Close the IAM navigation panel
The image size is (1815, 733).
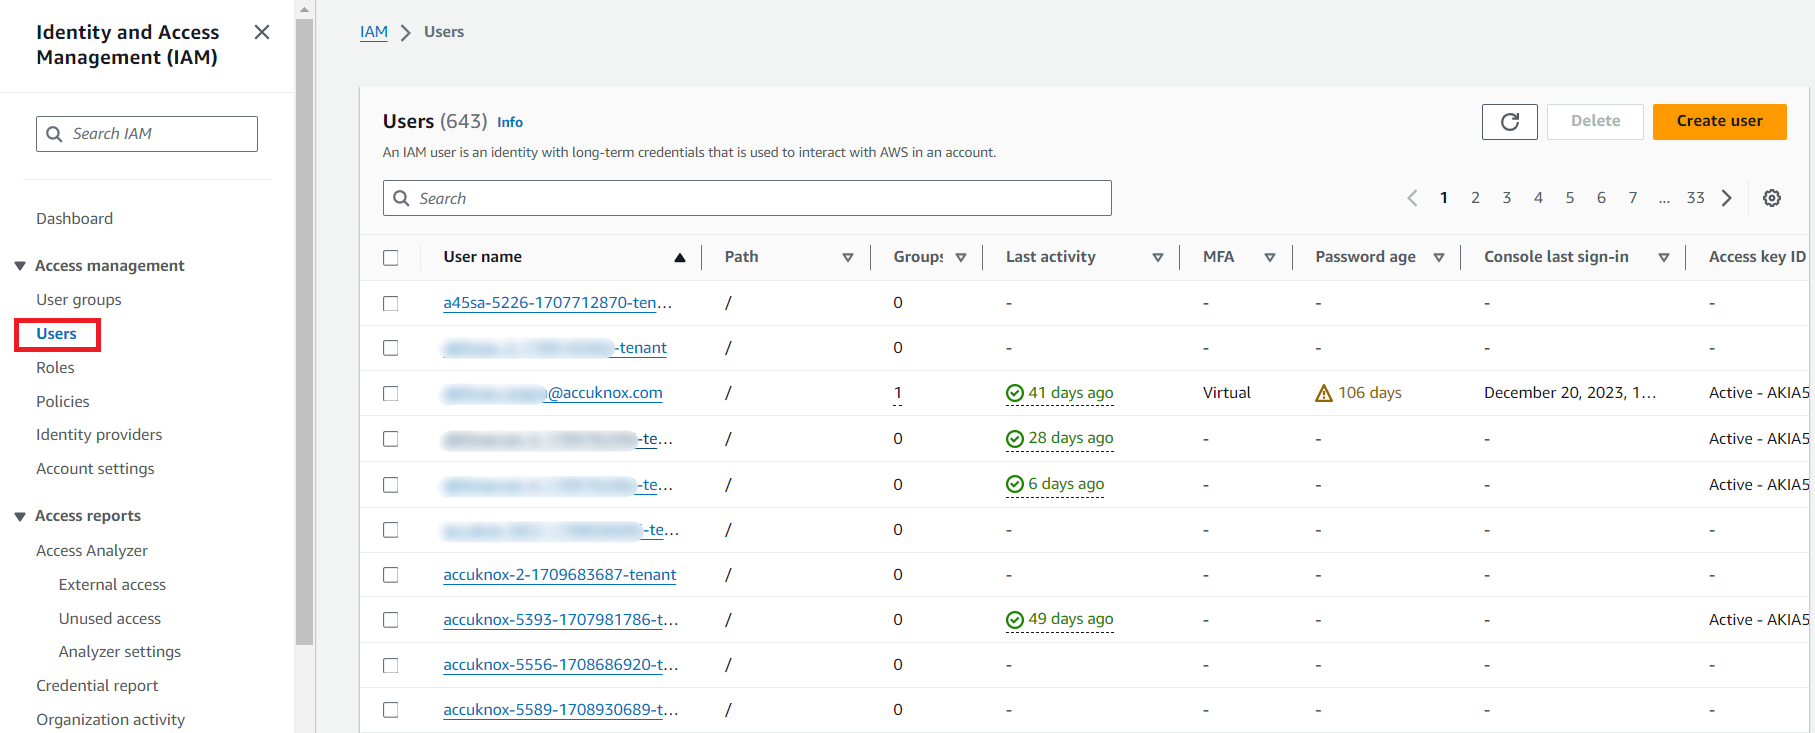click(262, 32)
